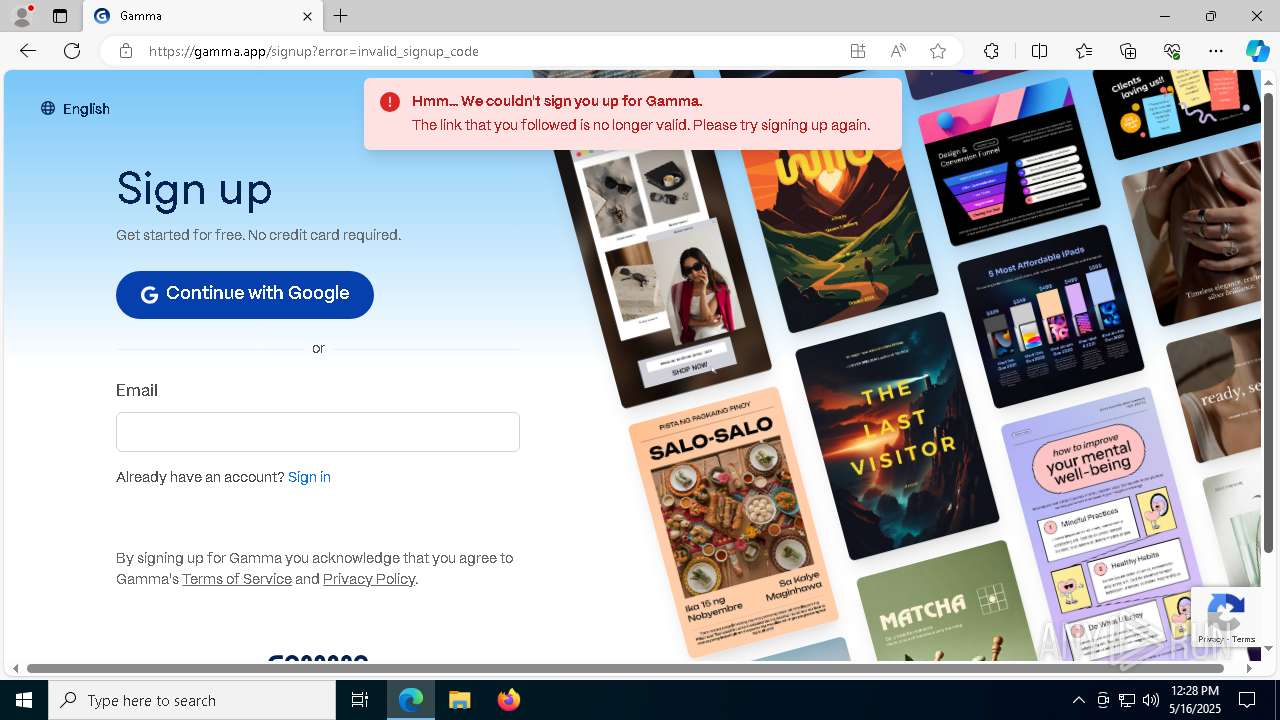
Task: Click the vertical page scrollbar
Action: click(1268, 322)
